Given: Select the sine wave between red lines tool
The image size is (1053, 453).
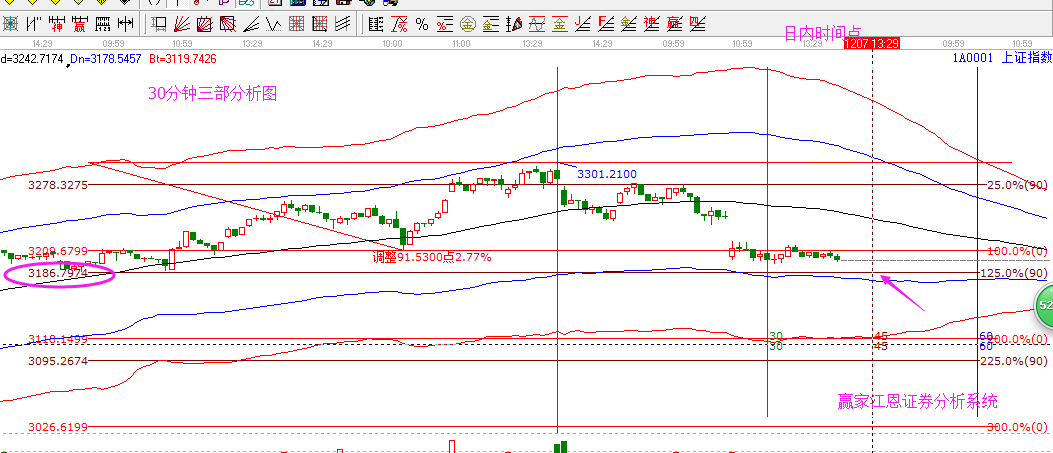Looking at the screenshot, I should tap(536, 25).
